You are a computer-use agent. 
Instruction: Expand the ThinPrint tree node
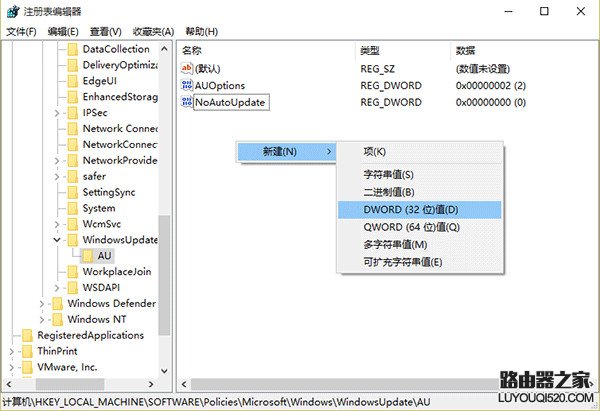(11, 351)
